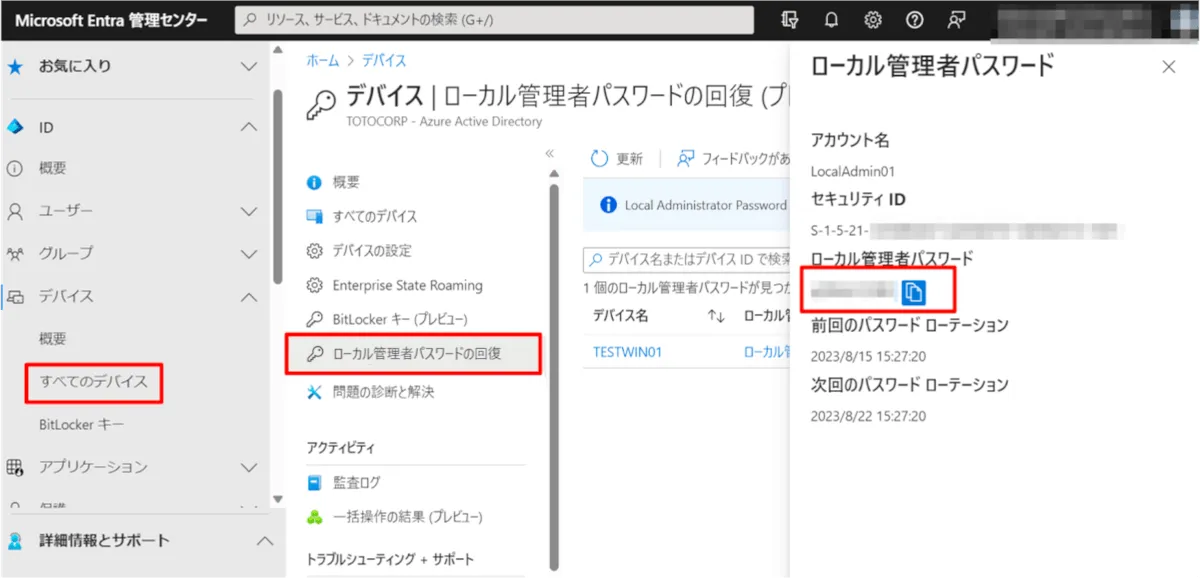The height and width of the screenshot is (578, 1200).
Task: Expand お気に入り section
Action: (x=250, y=67)
